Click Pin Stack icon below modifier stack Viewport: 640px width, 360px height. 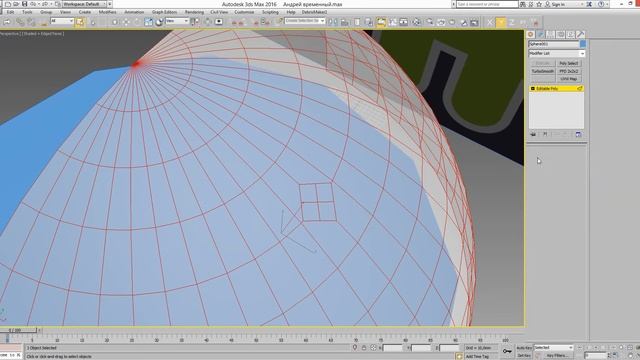click(533, 134)
